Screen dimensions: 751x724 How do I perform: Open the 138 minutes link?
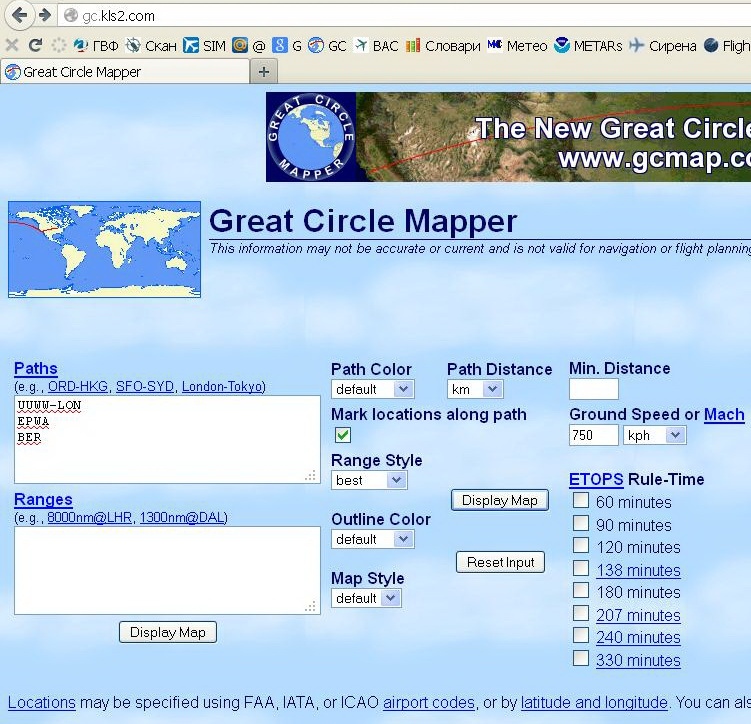[638, 570]
